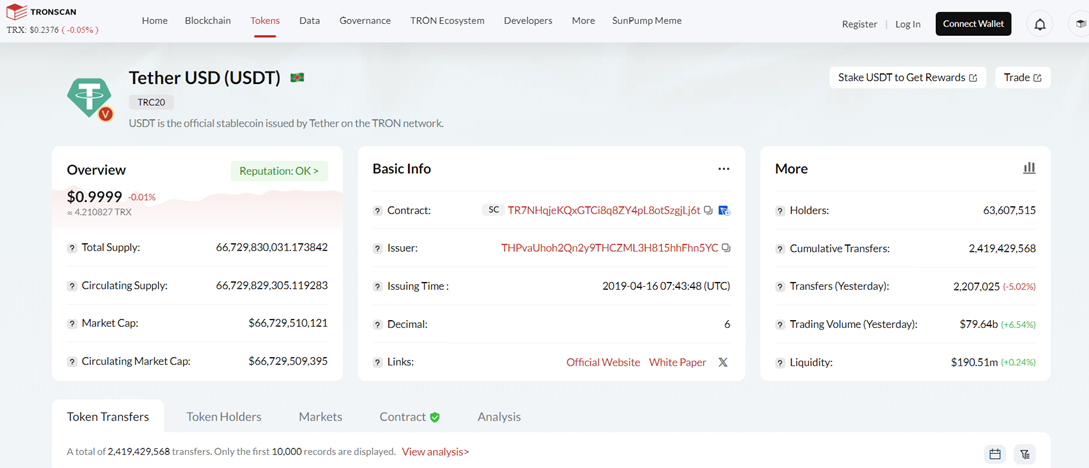Viewport: 1089px width, 468px height.
Task: Switch to the Token Transfers tab
Action: (x=108, y=417)
